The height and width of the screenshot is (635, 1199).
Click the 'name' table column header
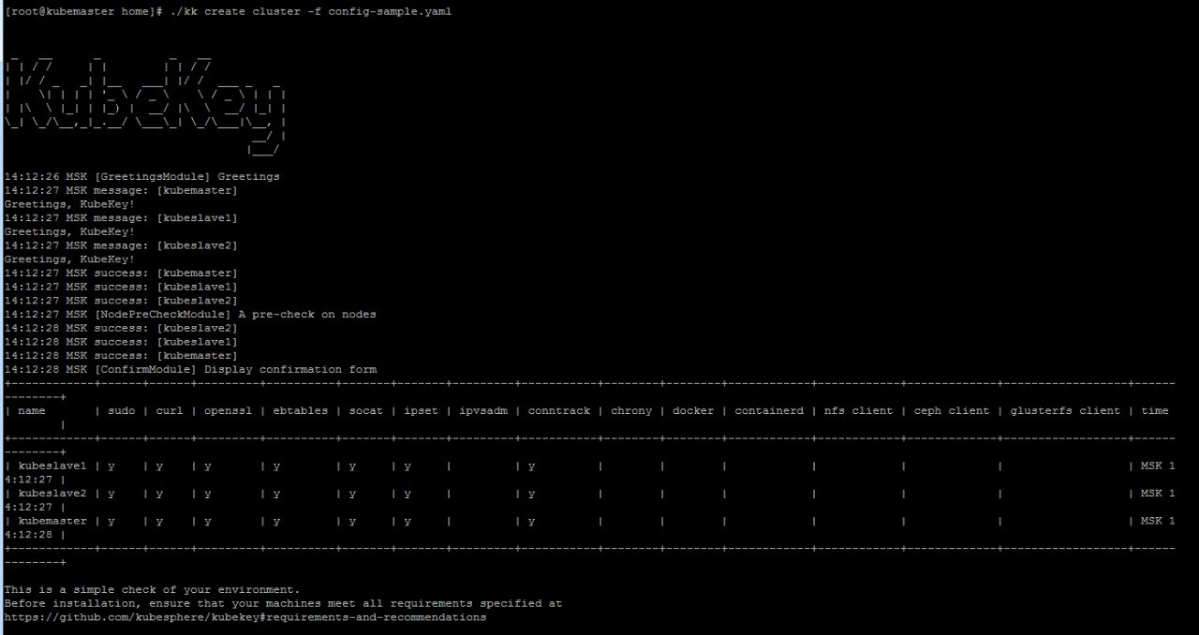coord(31,411)
